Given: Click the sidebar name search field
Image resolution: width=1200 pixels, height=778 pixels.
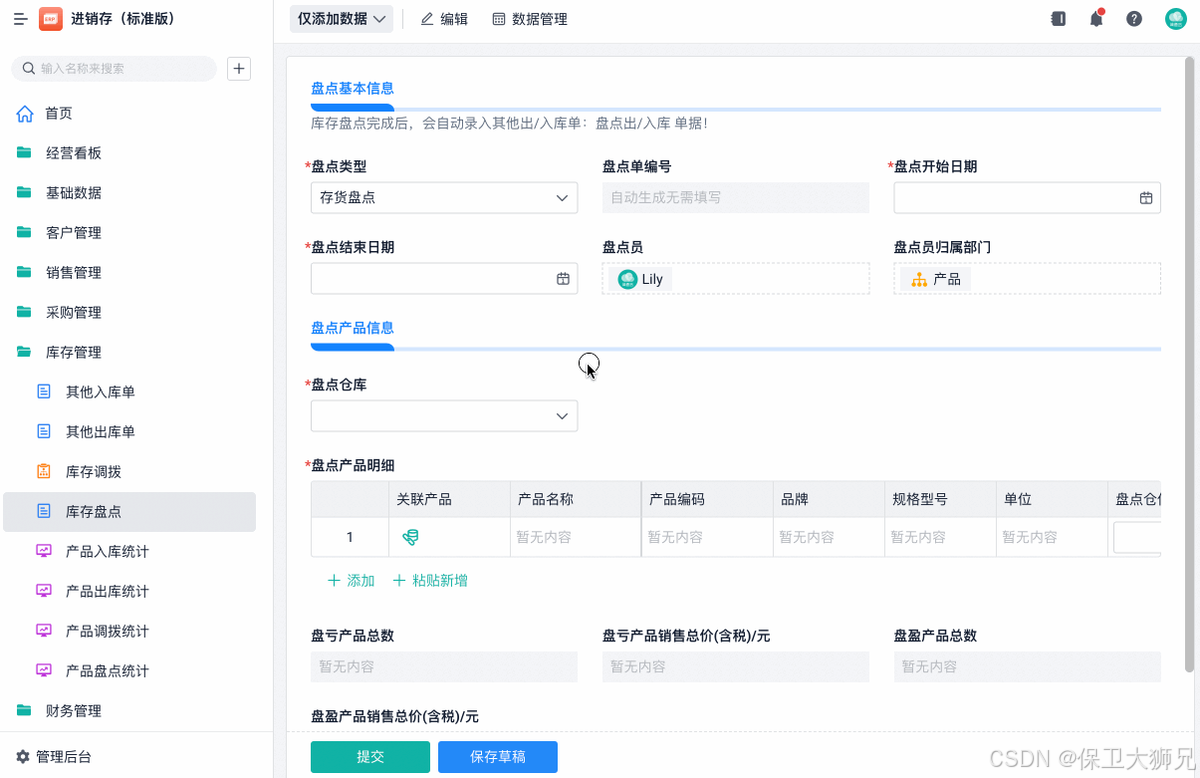Looking at the screenshot, I should tap(114, 69).
